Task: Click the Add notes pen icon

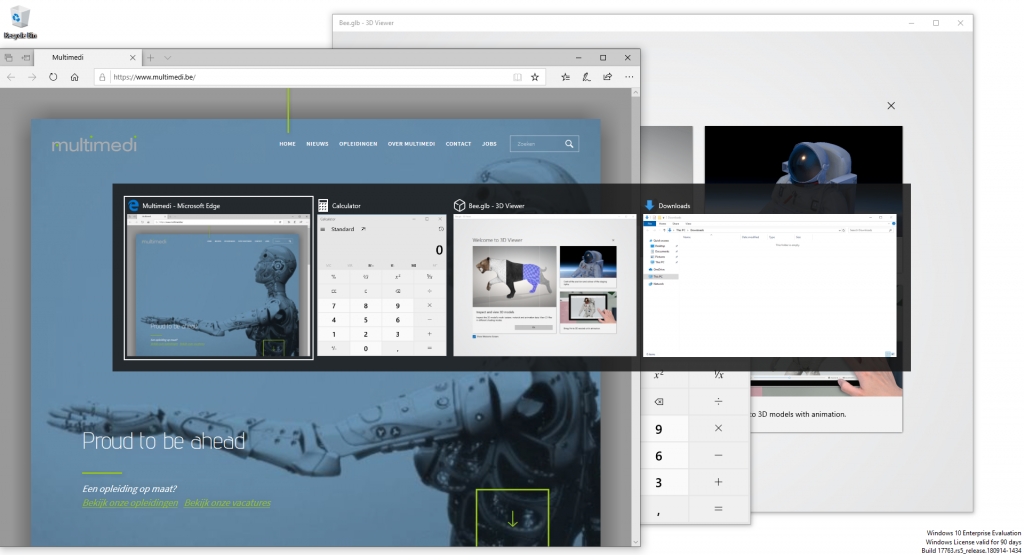Action: tap(586, 77)
